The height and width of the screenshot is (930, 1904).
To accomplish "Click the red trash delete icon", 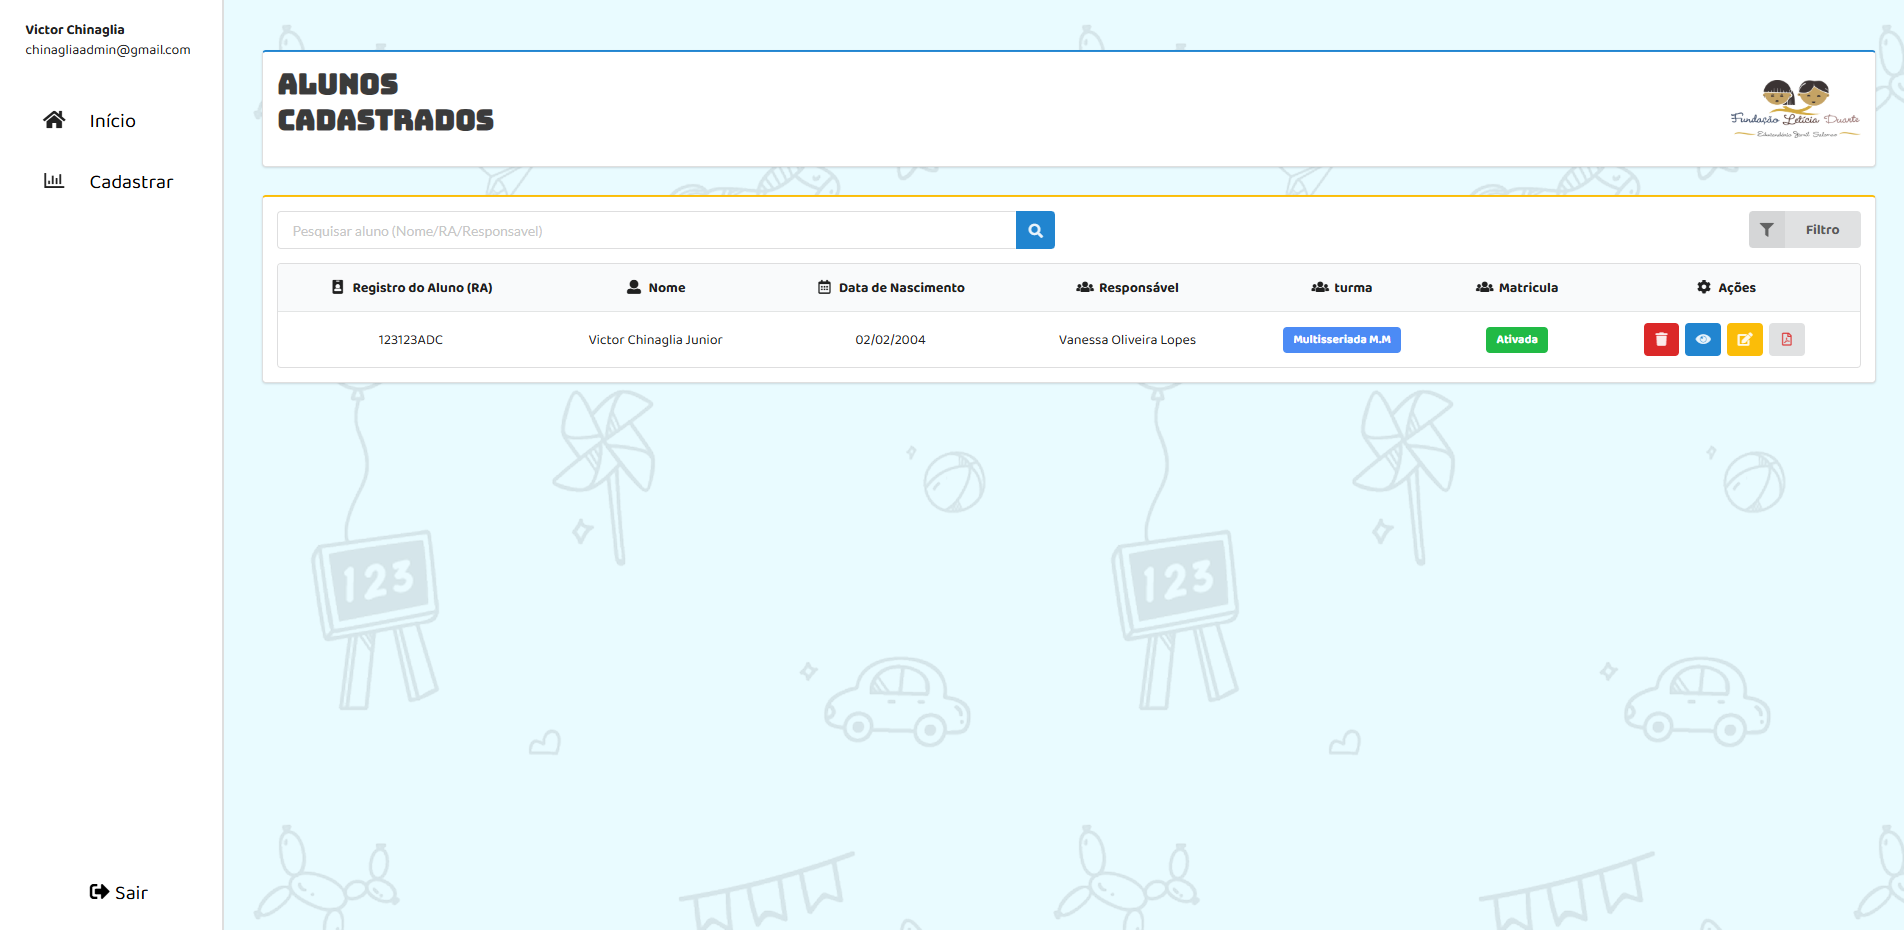I will pyautogui.click(x=1660, y=340).
